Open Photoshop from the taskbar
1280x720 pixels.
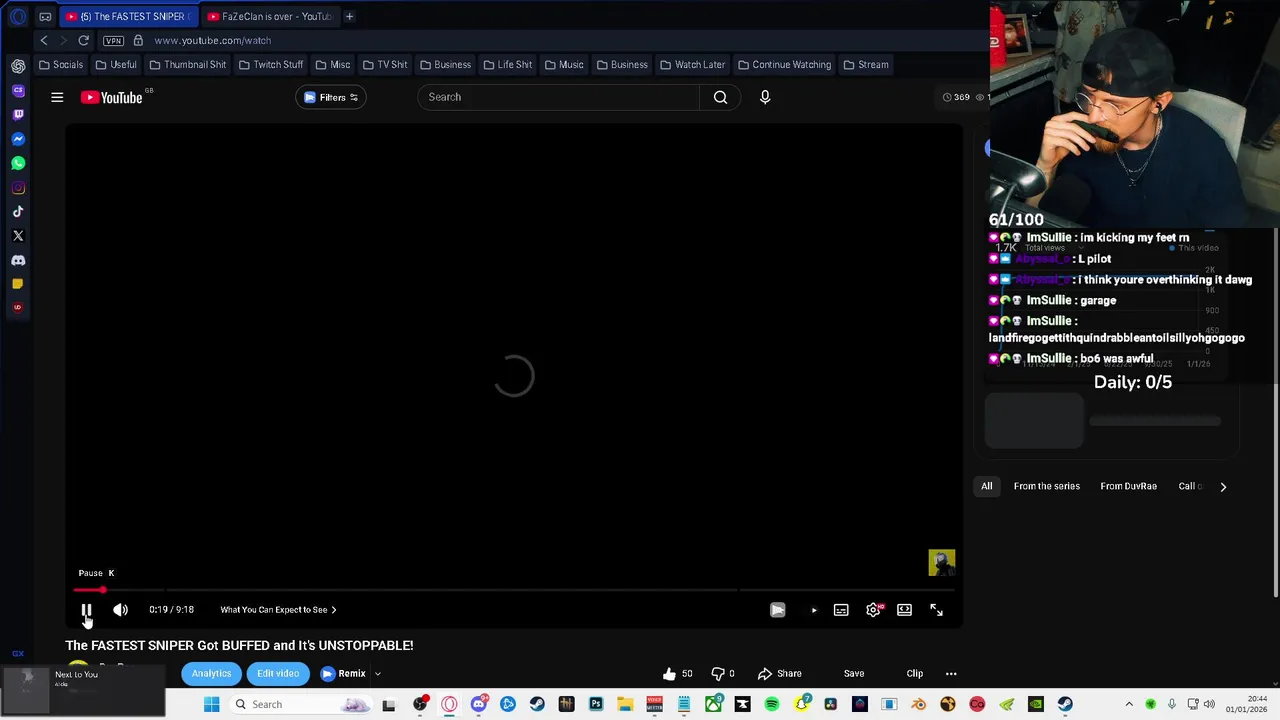(596, 705)
